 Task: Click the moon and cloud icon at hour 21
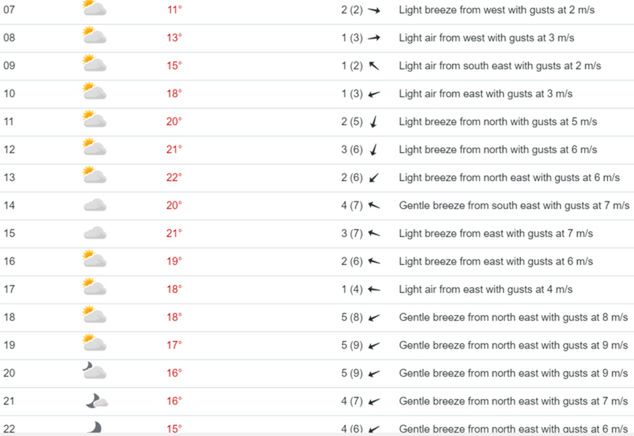(94, 400)
